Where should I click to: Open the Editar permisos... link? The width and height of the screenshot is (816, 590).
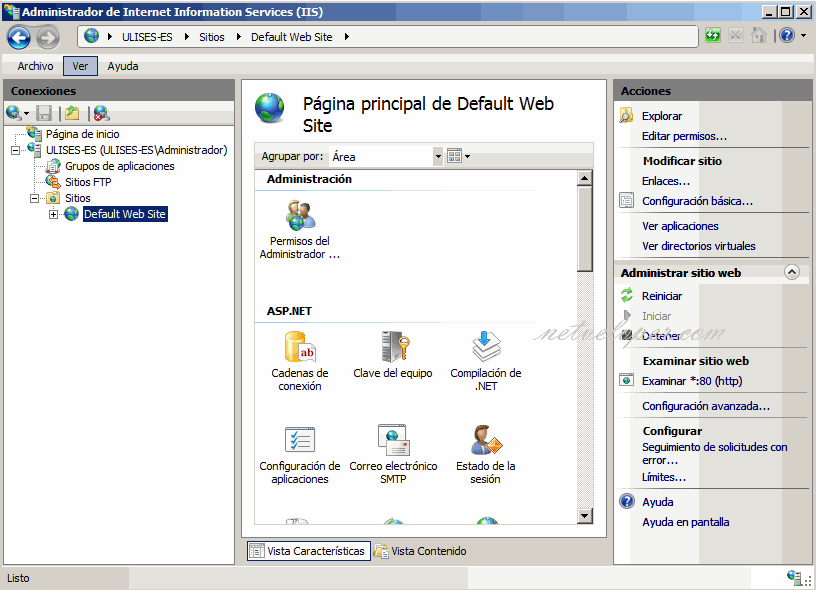[x=684, y=136]
